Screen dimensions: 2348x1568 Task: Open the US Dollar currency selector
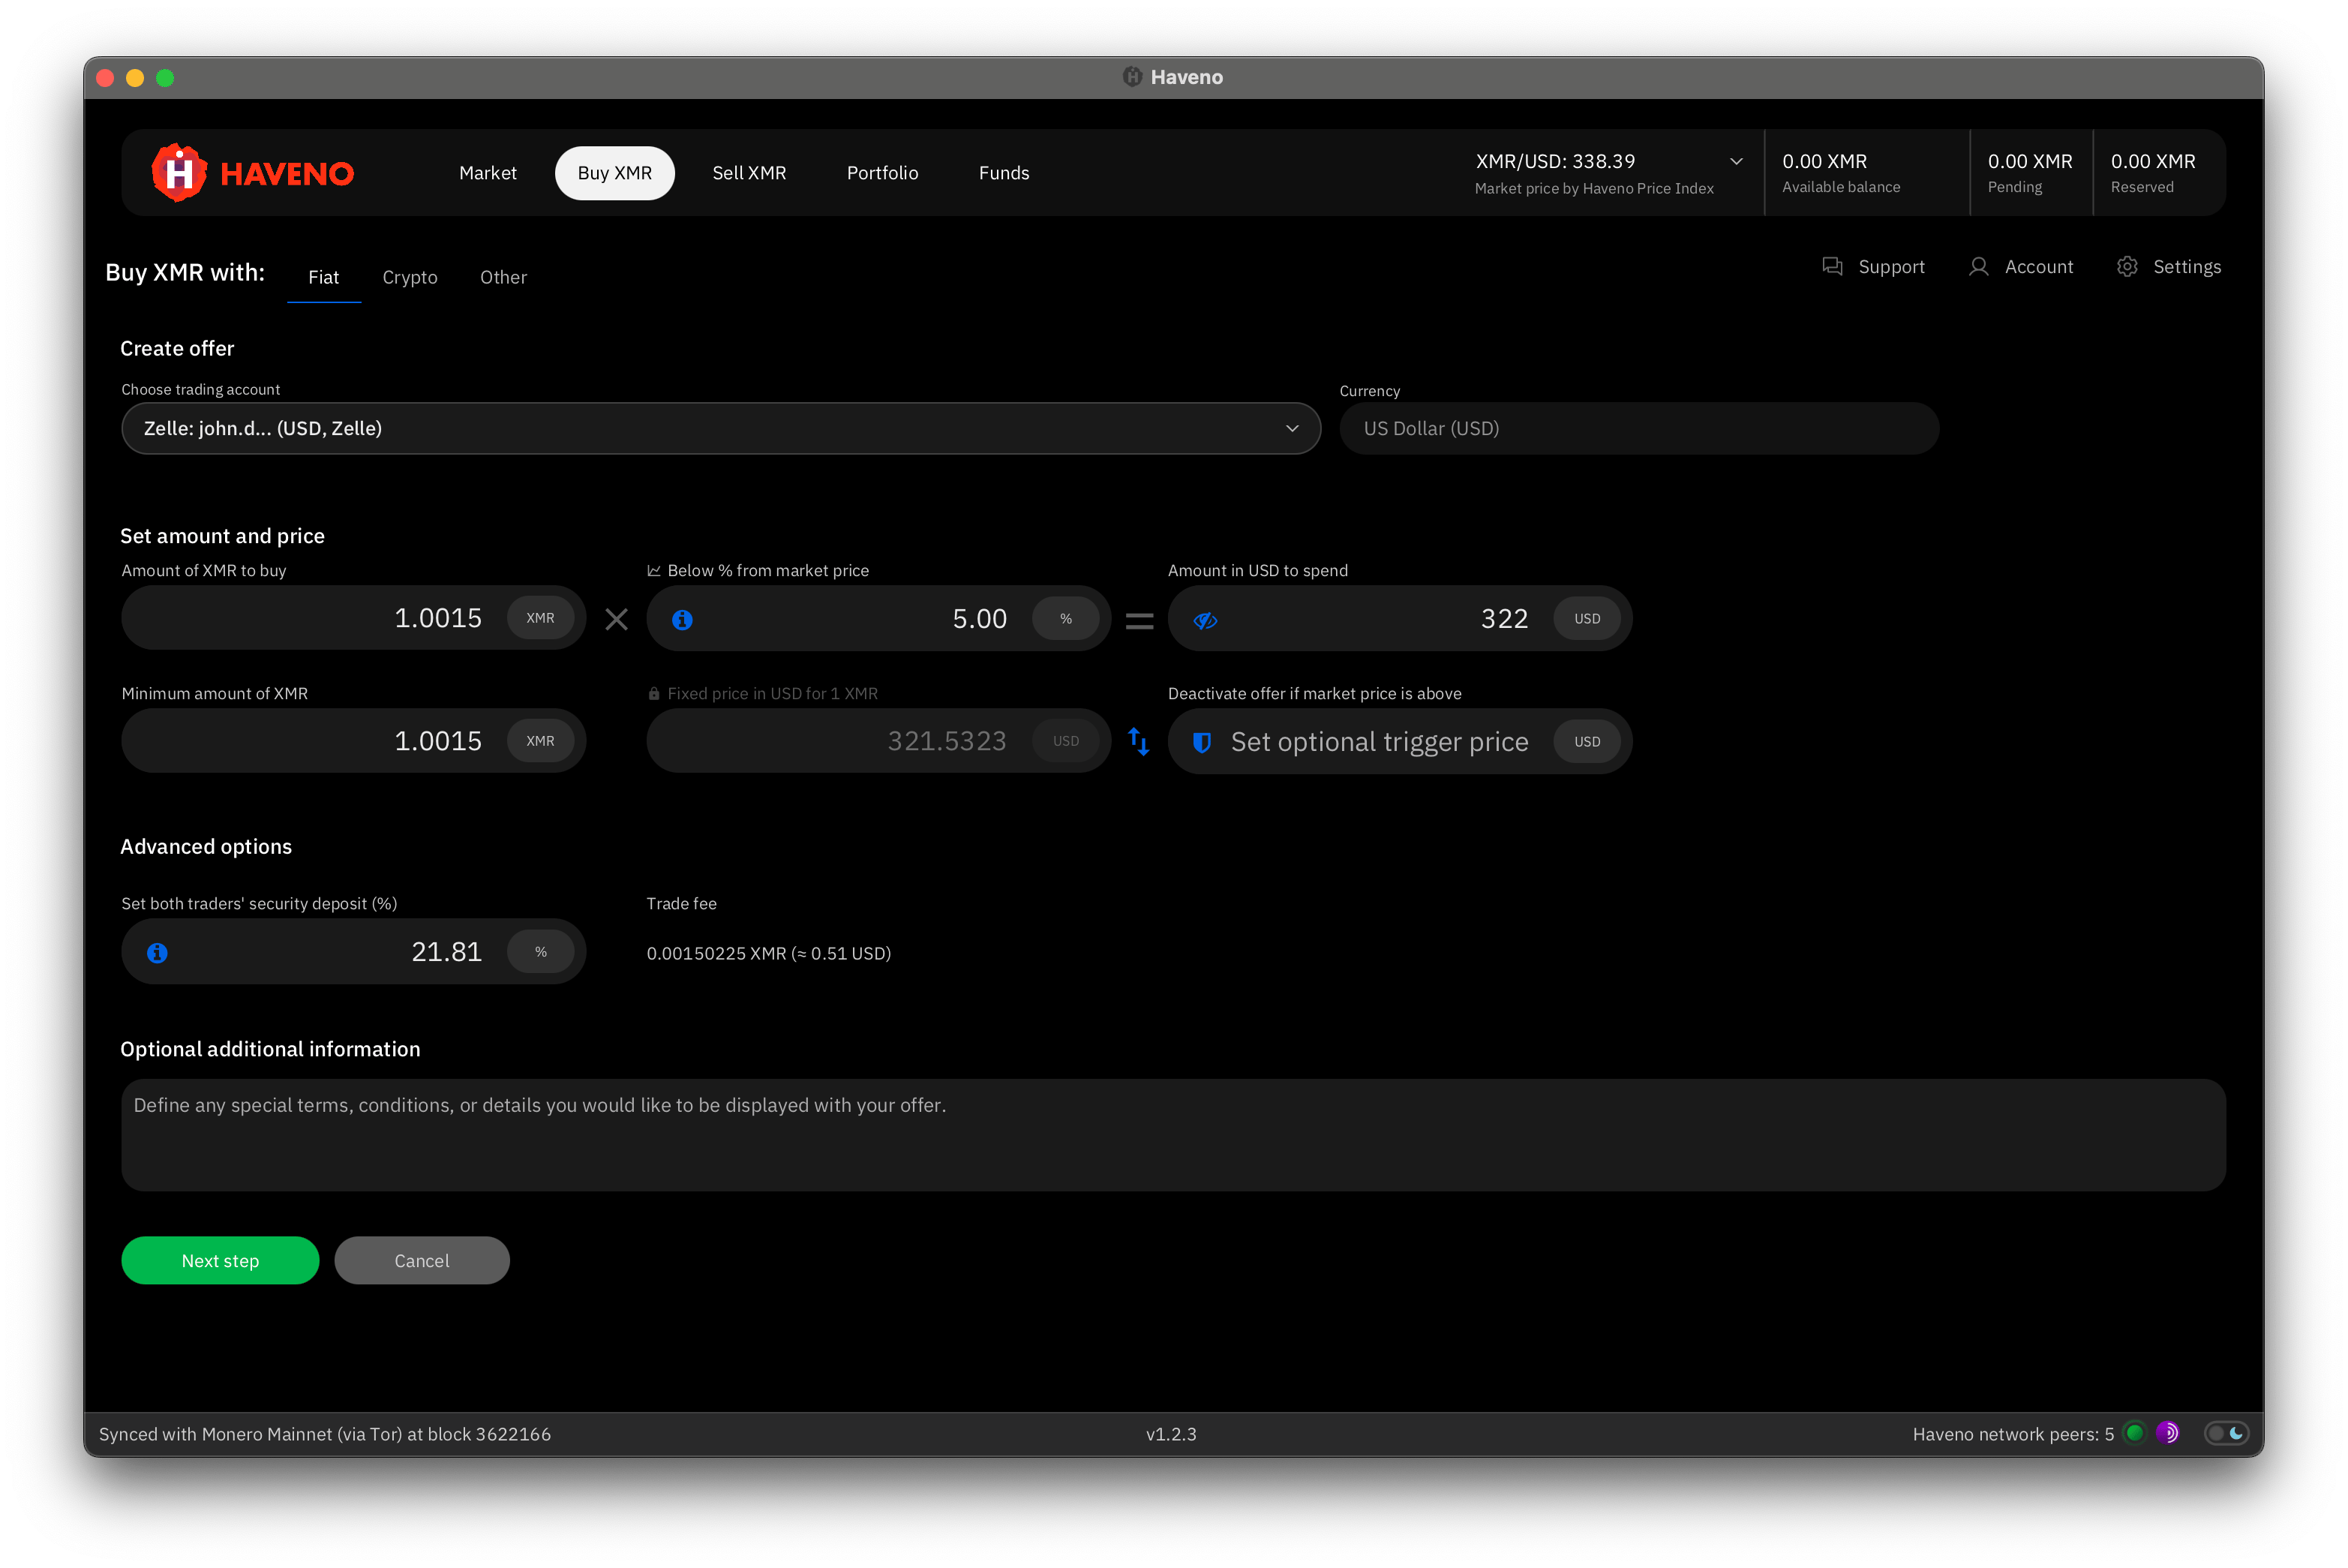coord(1638,428)
